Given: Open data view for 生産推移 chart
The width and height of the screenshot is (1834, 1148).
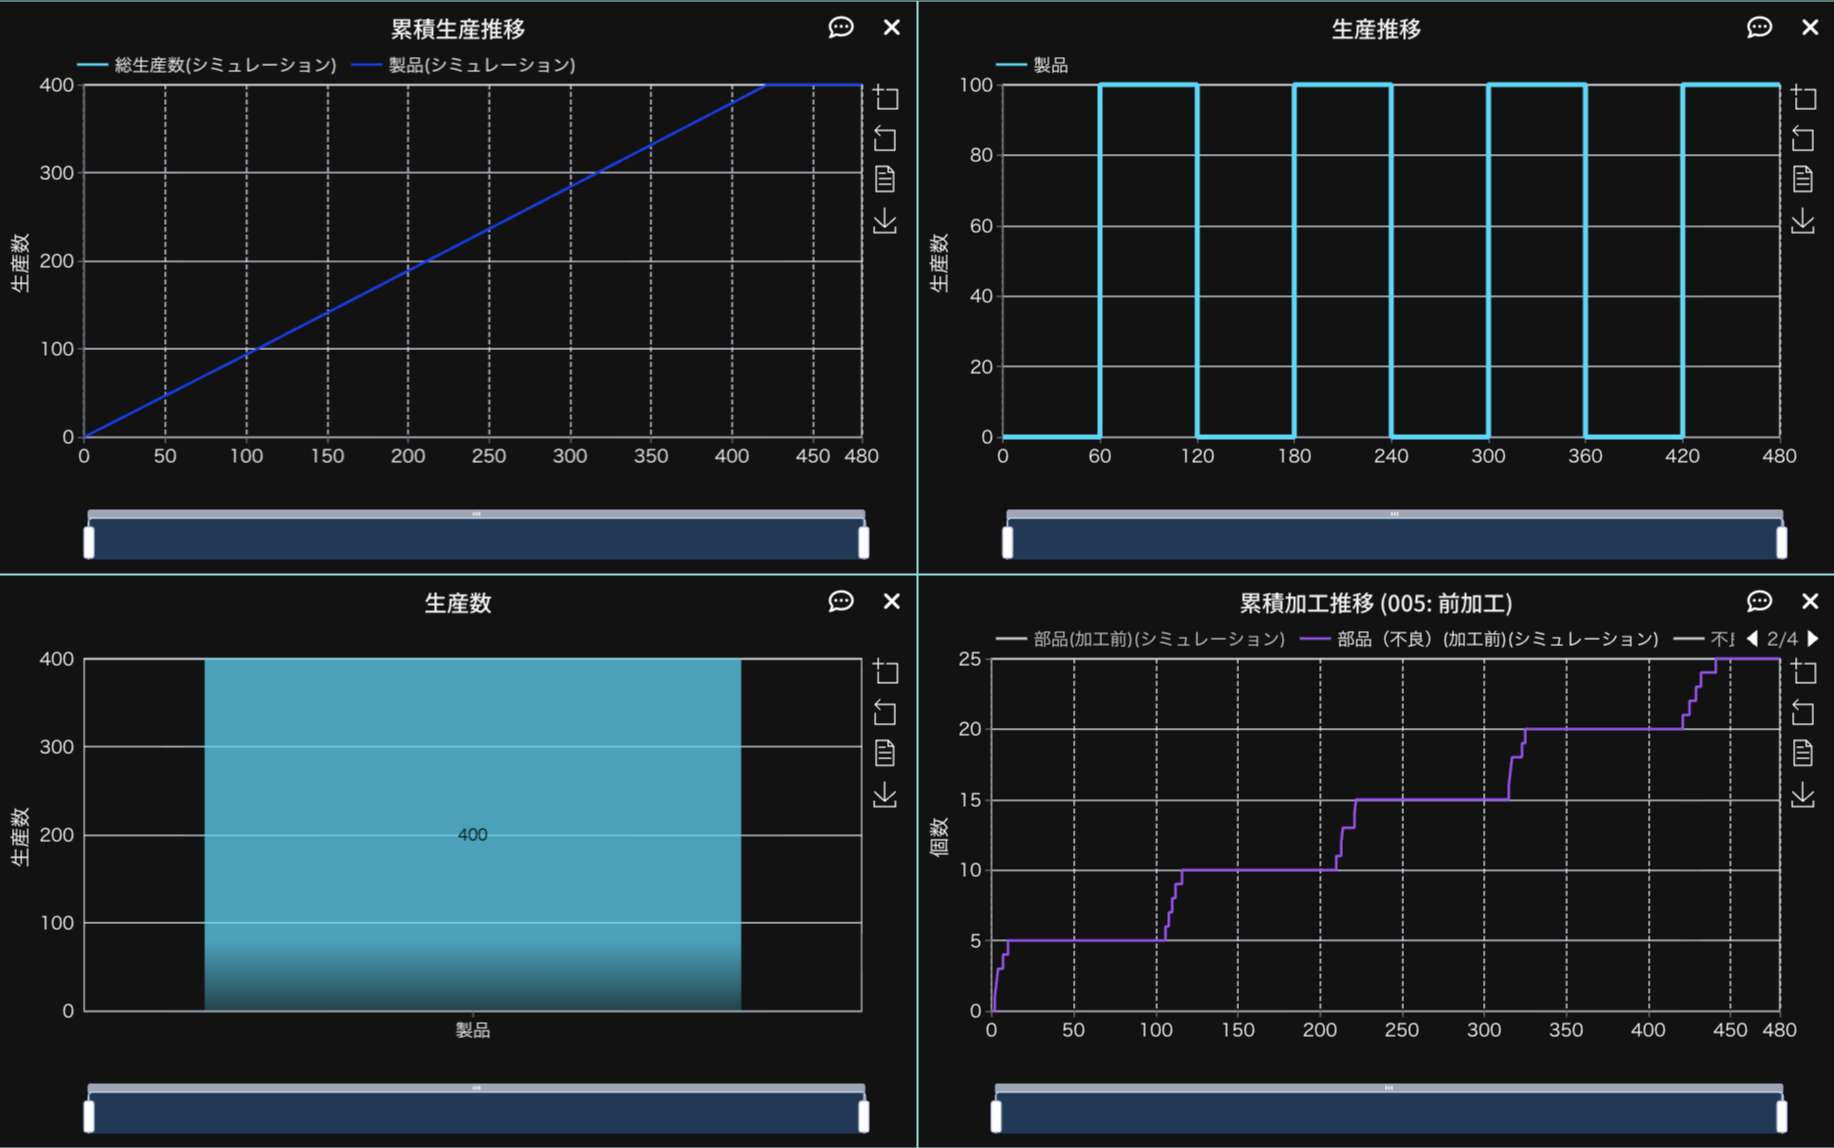Looking at the screenshot, I should [1802, 179].
